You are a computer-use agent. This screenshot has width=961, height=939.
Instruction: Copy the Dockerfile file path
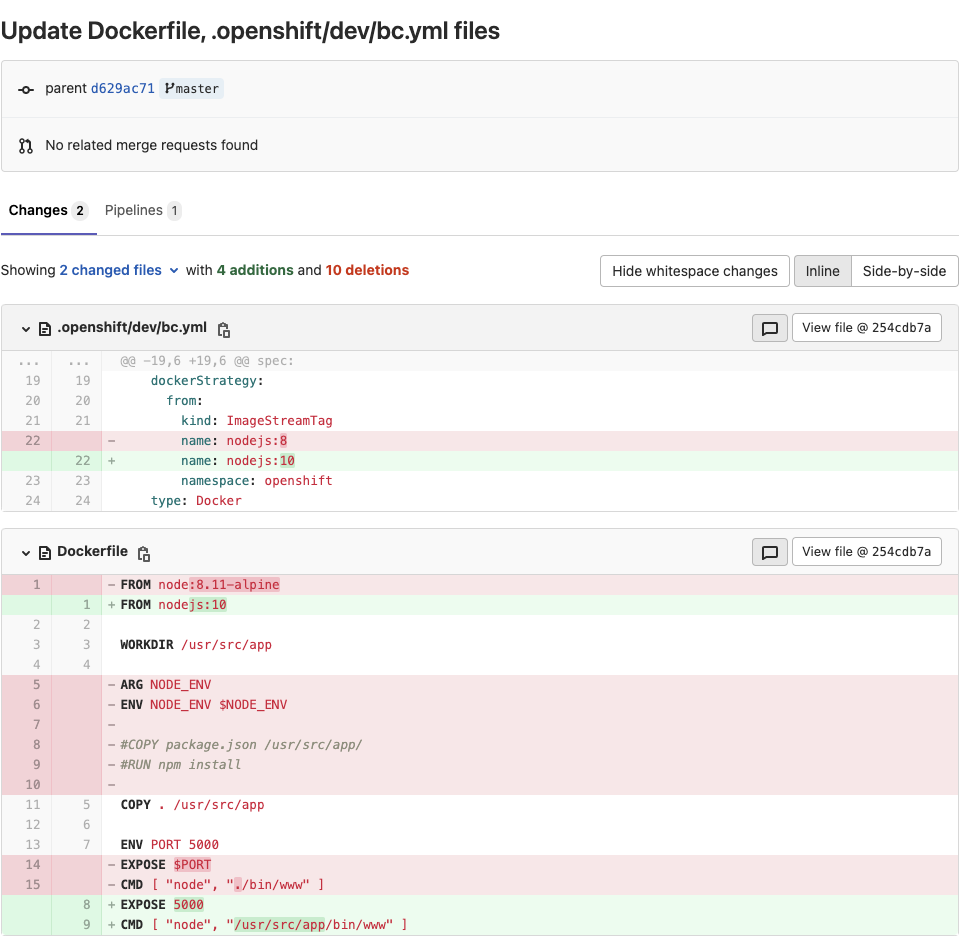(144, 553)
